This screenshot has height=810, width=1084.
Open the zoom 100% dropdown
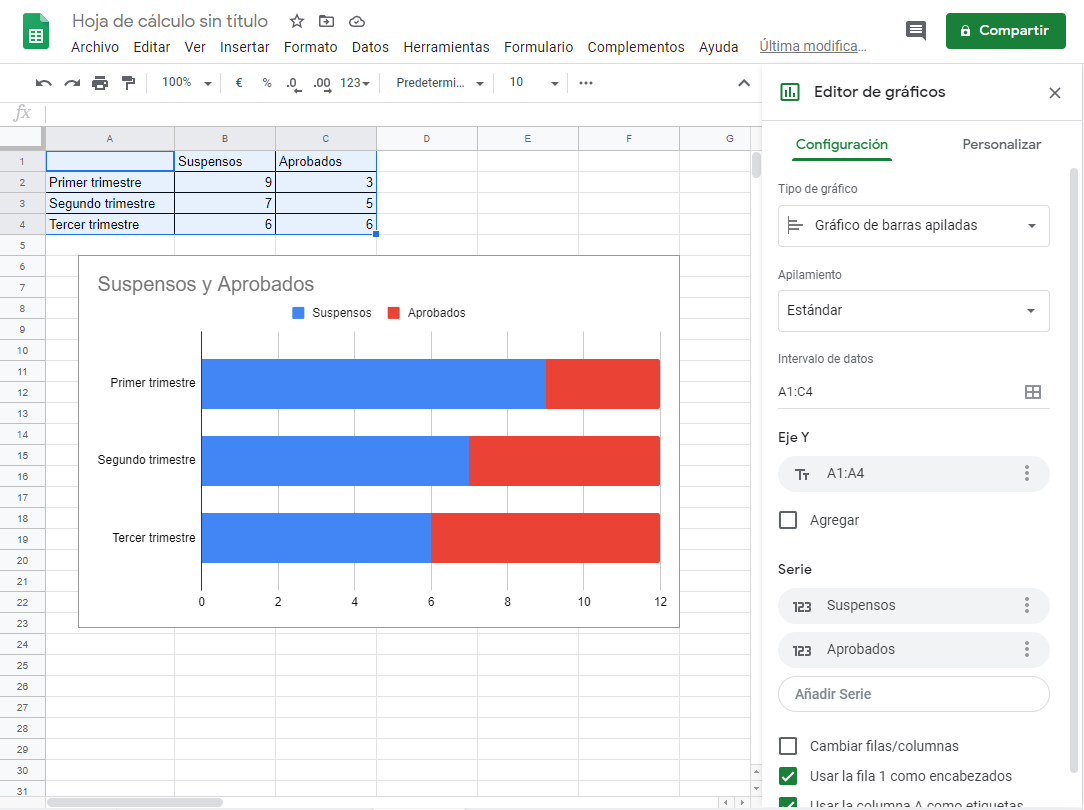187,83
